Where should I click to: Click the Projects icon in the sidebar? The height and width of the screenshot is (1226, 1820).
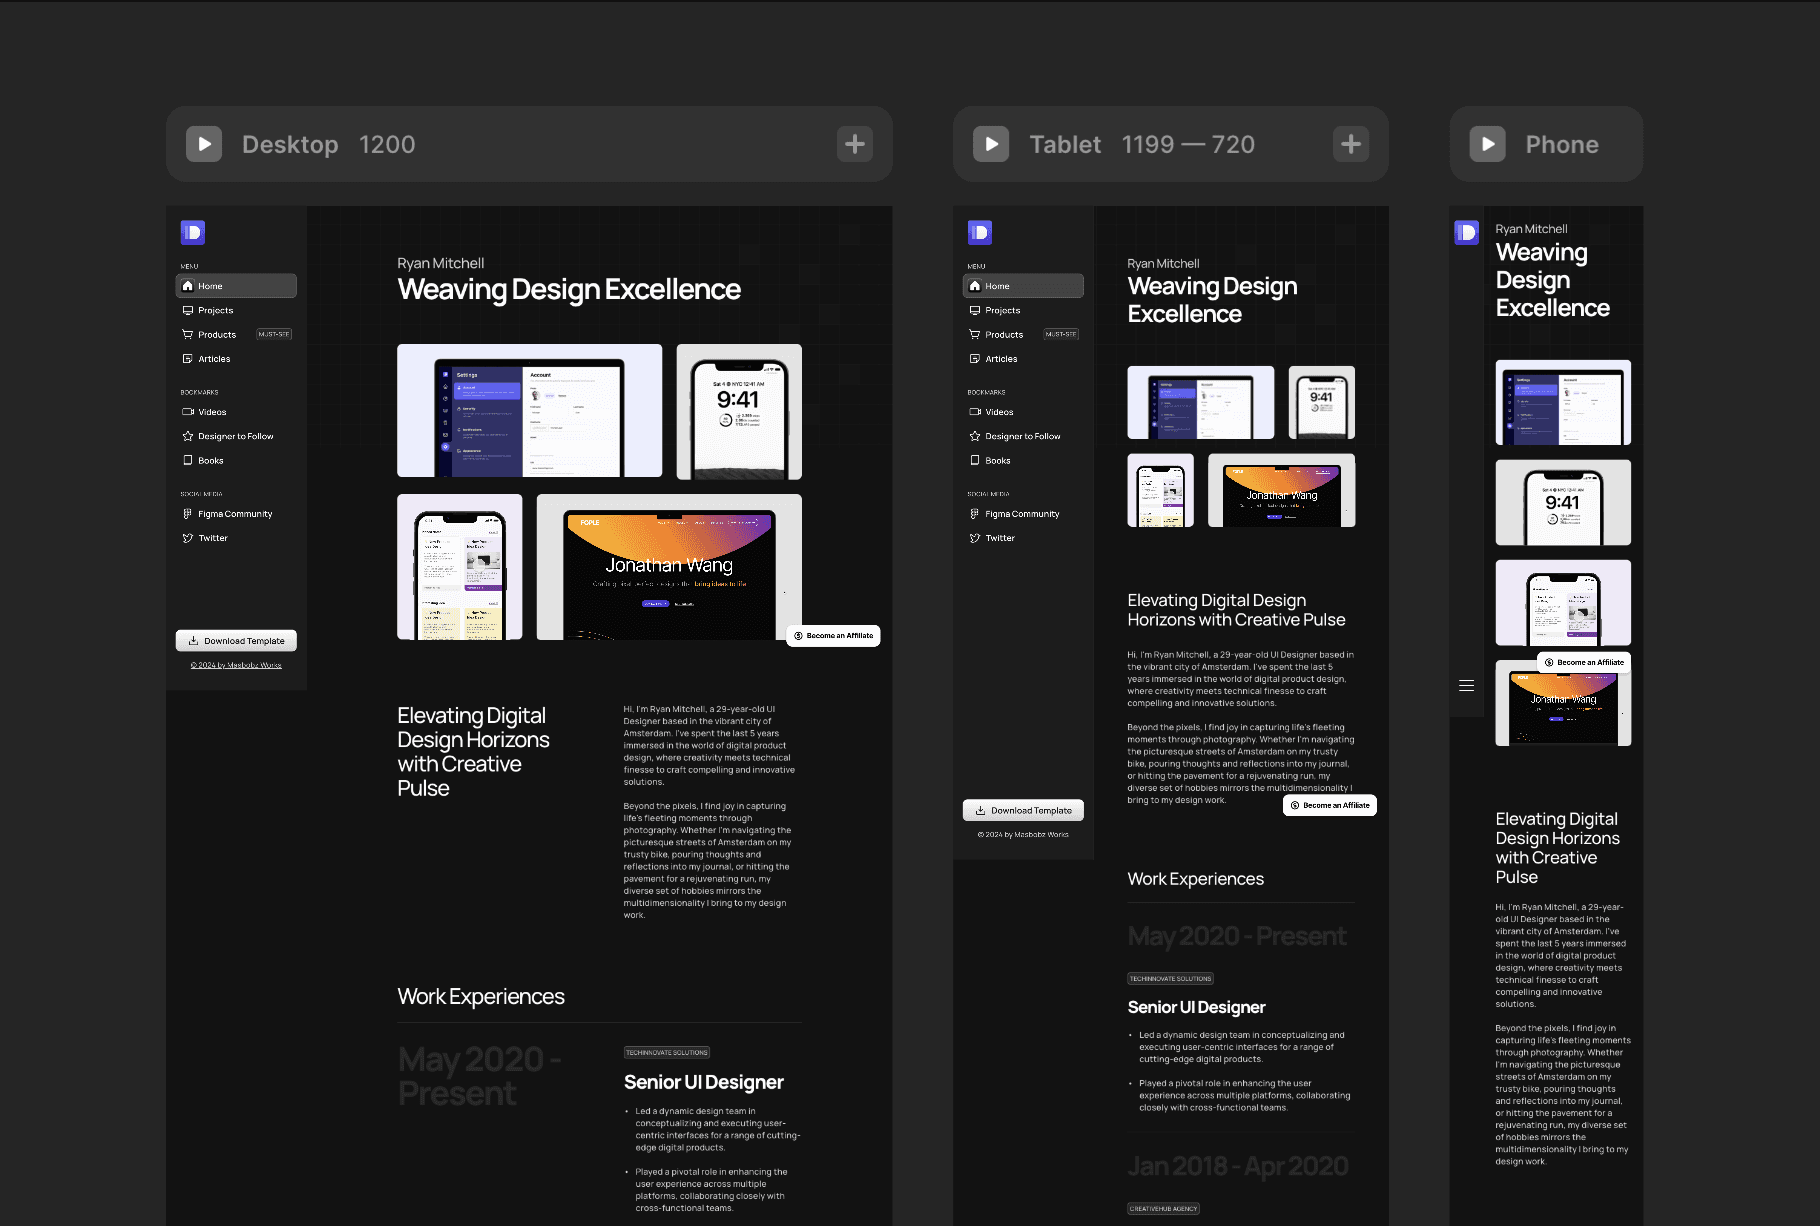click(188, 310)
